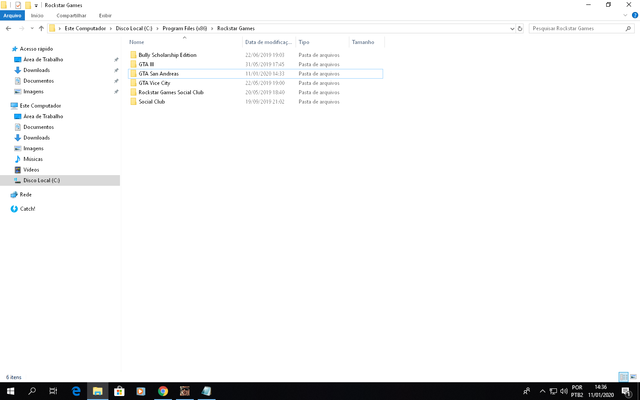Open Catch! in navigation pane
640x400 pixels.
click(x=27, y=209)
